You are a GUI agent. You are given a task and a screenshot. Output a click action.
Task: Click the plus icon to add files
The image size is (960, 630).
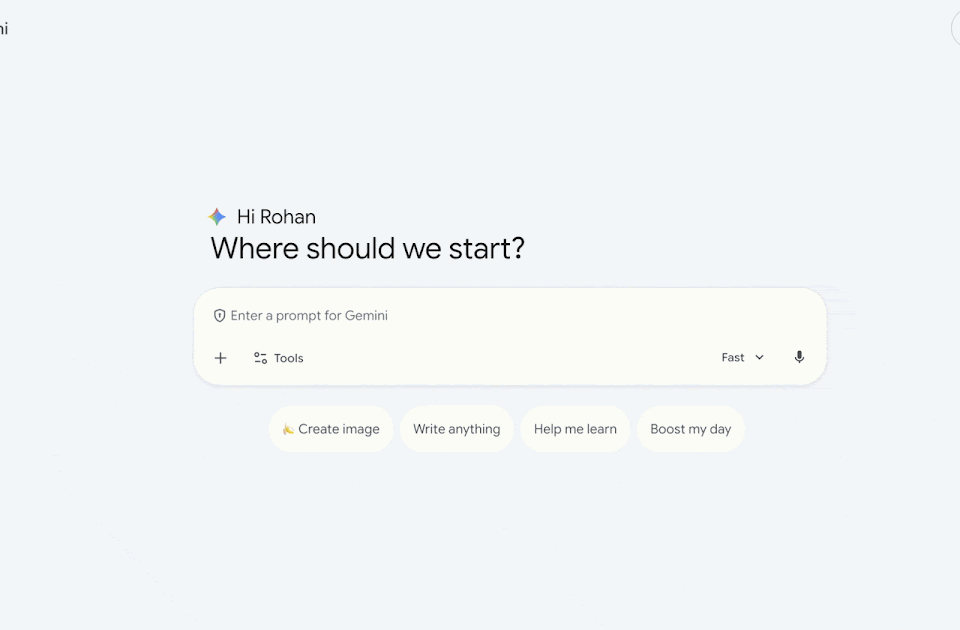221,358
